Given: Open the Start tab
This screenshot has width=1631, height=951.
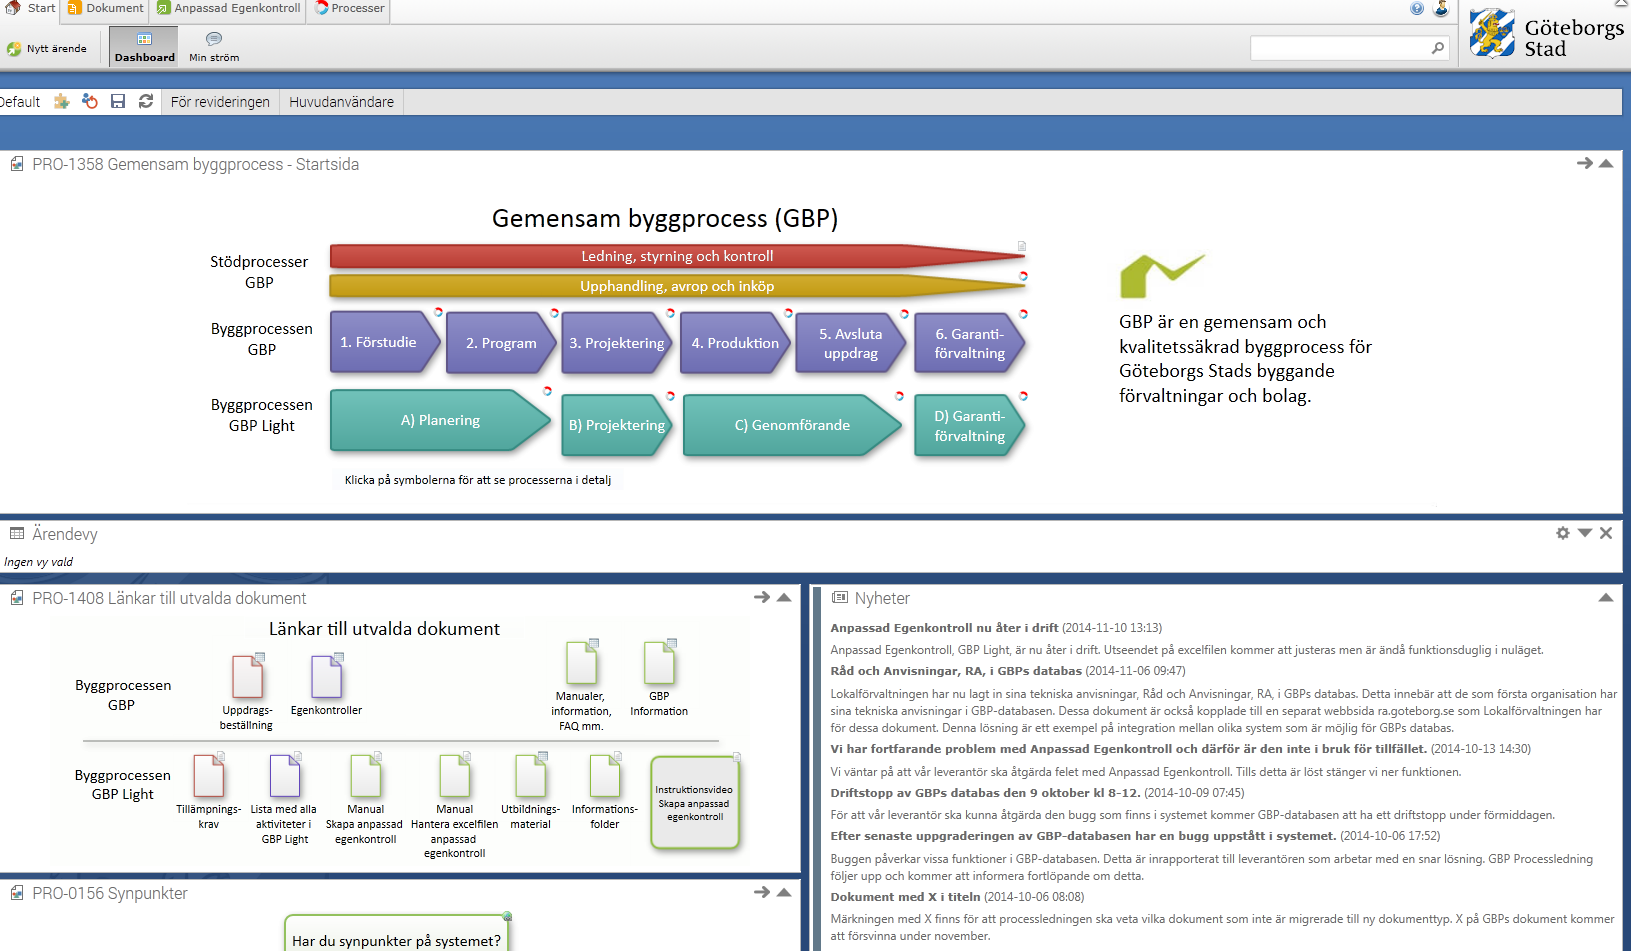Looking at the screenshot, I should click(x=30, y=8).
